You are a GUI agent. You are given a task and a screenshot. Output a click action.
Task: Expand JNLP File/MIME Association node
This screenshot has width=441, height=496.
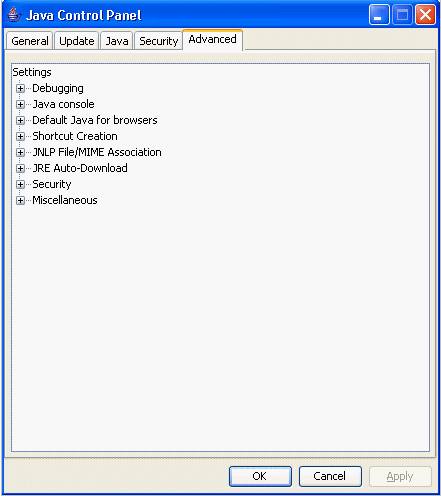click(x=20, y=152)
